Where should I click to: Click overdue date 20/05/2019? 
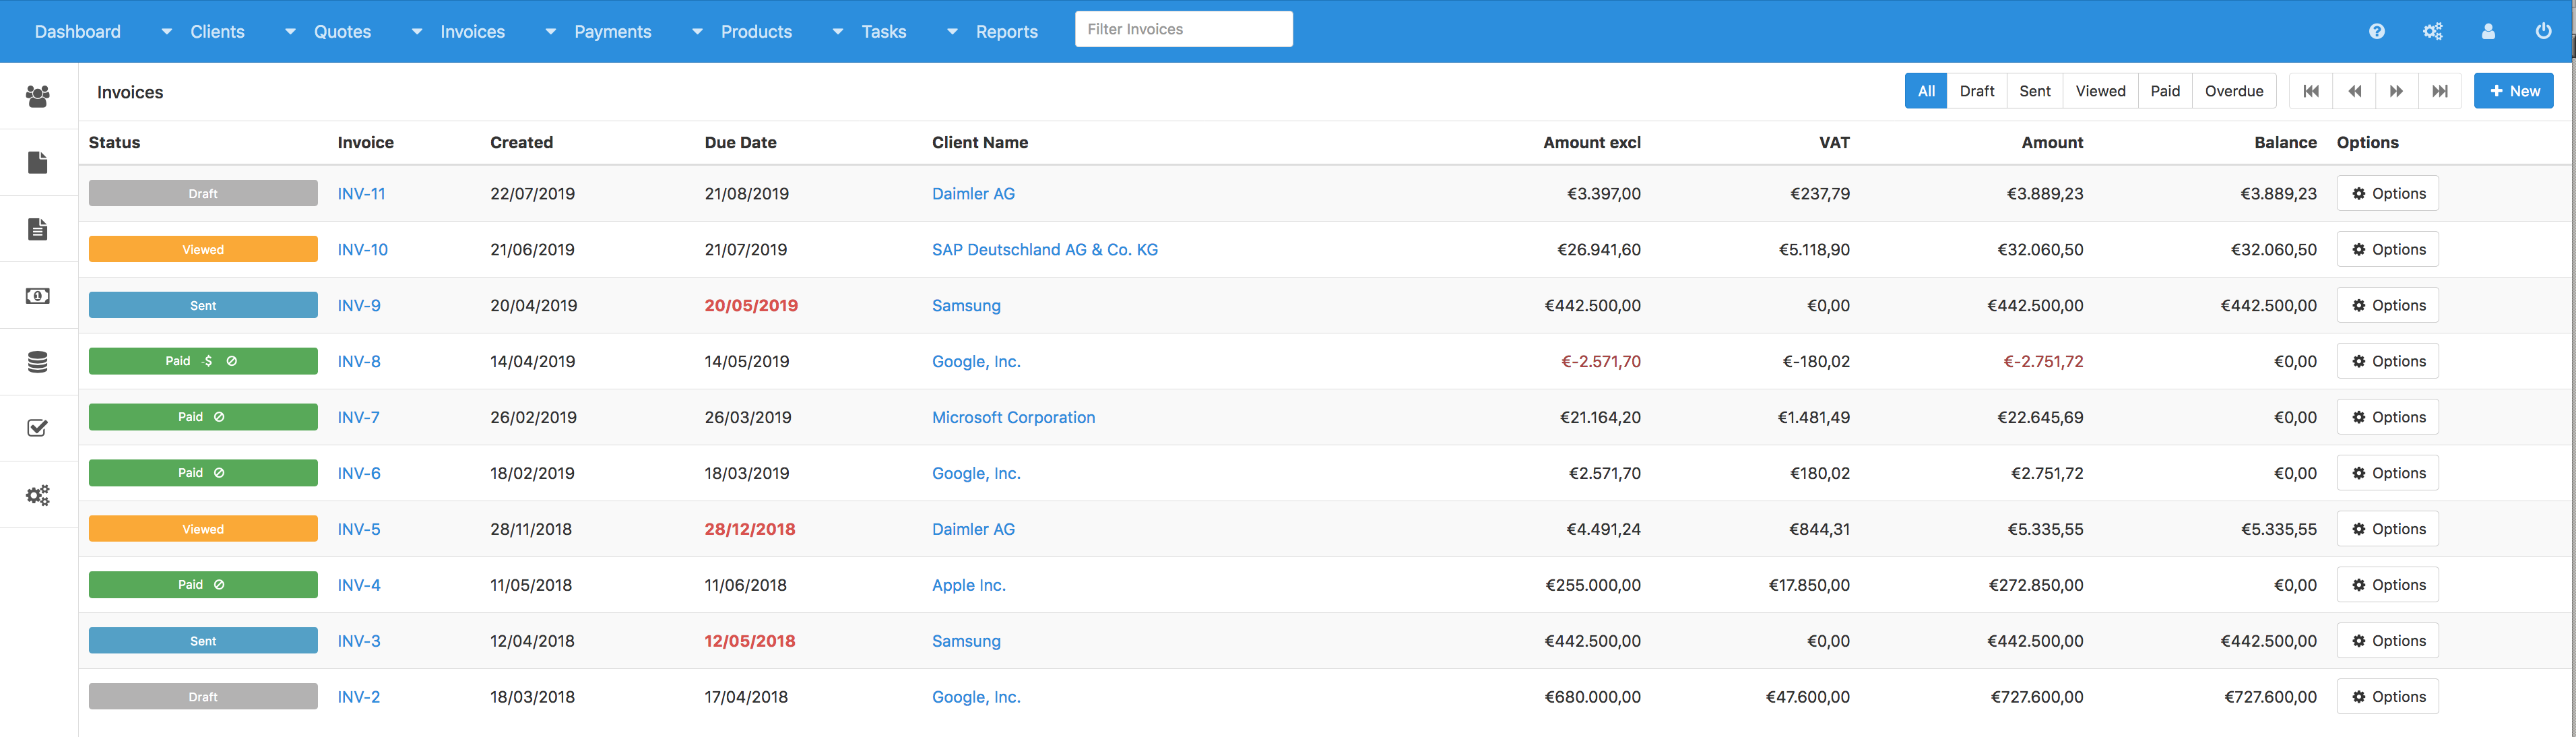(x=751, y=306)
